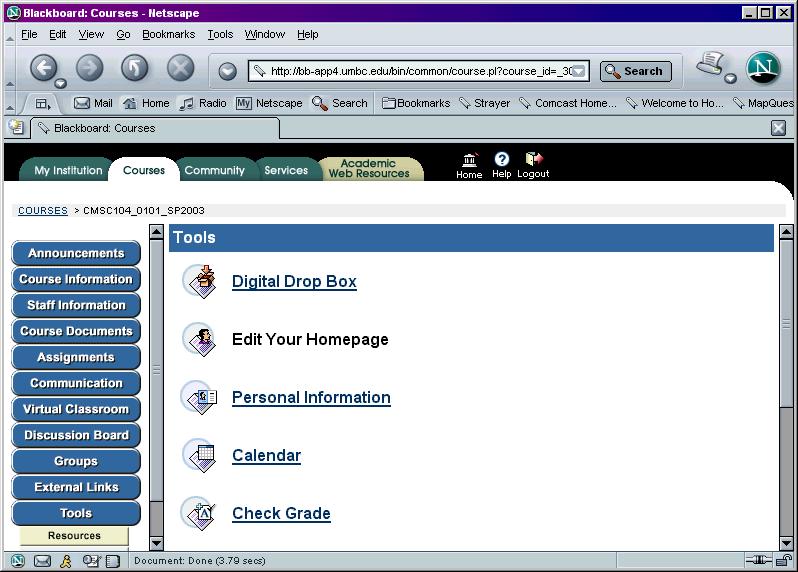Click the Print icon in toolbar
Image resolution: width=798 pixels, height=572 pixels.
click(710, 64)
